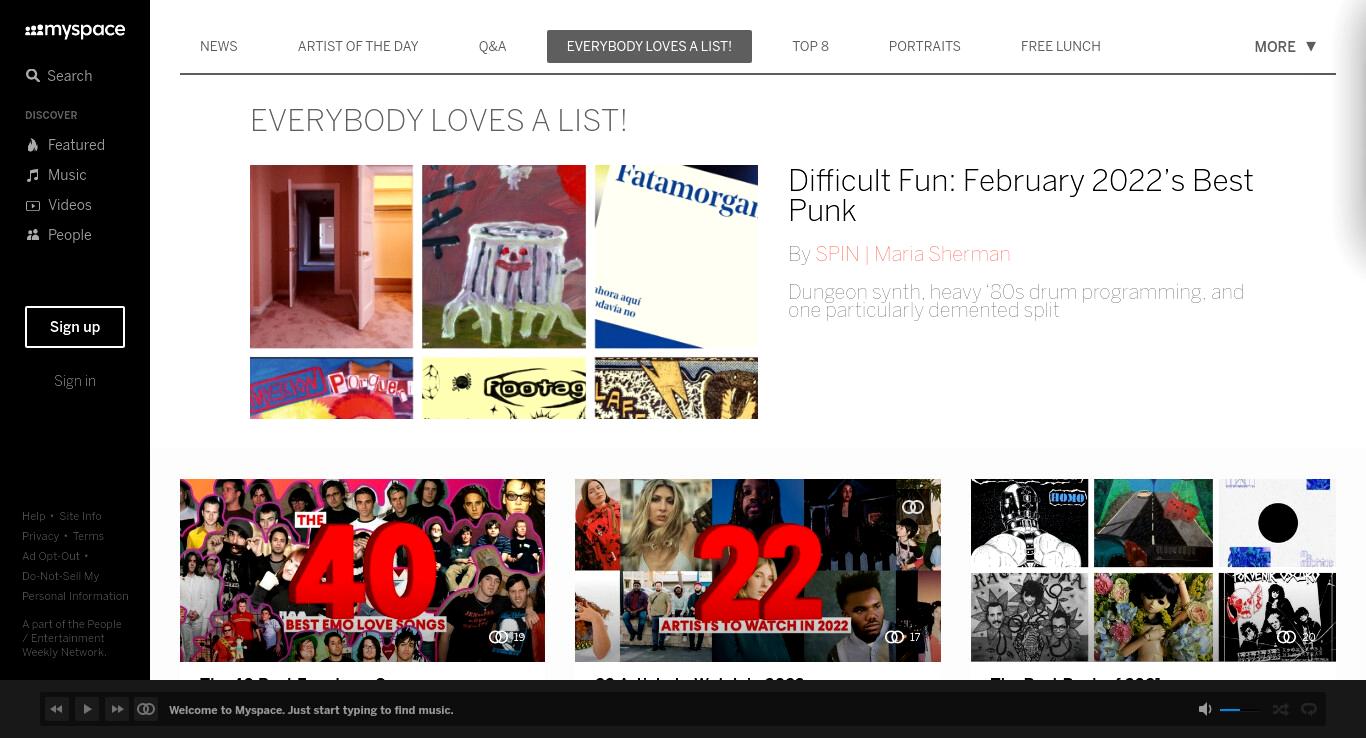Open the Artist of the Day tab
1366x738 pixels.
click(x=358, y=46)
